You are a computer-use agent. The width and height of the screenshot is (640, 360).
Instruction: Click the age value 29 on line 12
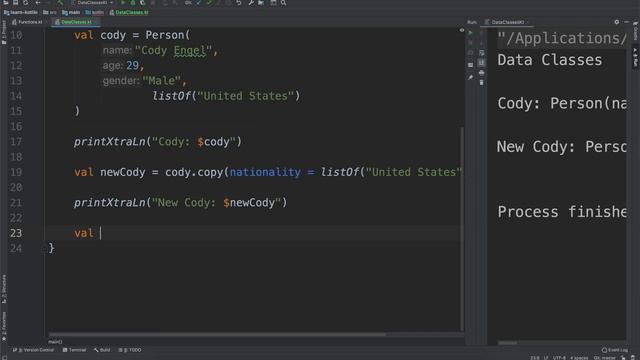click(132, 65)
